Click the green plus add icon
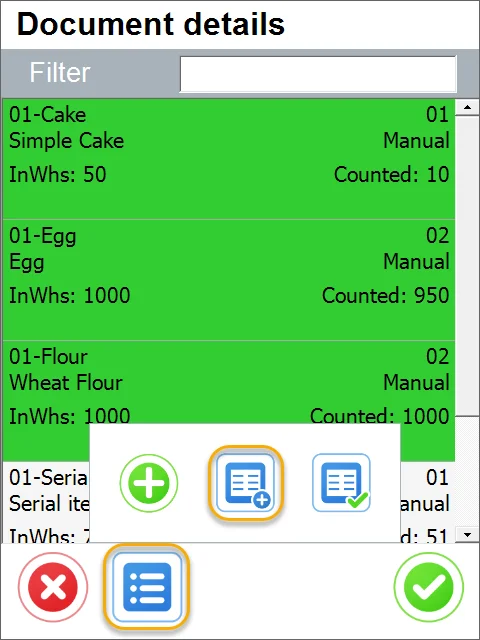This screenshot has height=640, width=480. (149, 483)
